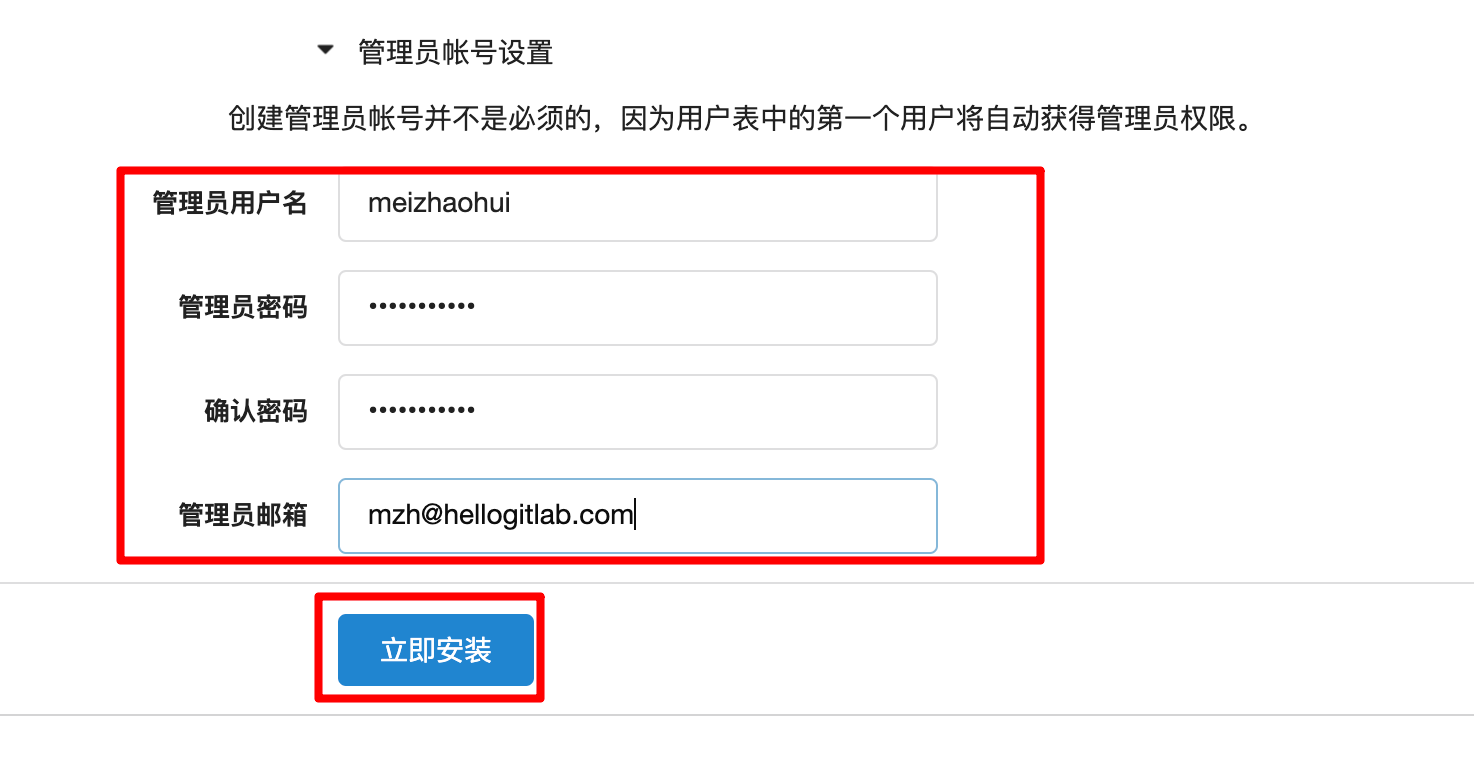The width and height of the screenshot is (1474, 766).
Task: Click the 管理员邮箱 label
Action: [243, 516]
